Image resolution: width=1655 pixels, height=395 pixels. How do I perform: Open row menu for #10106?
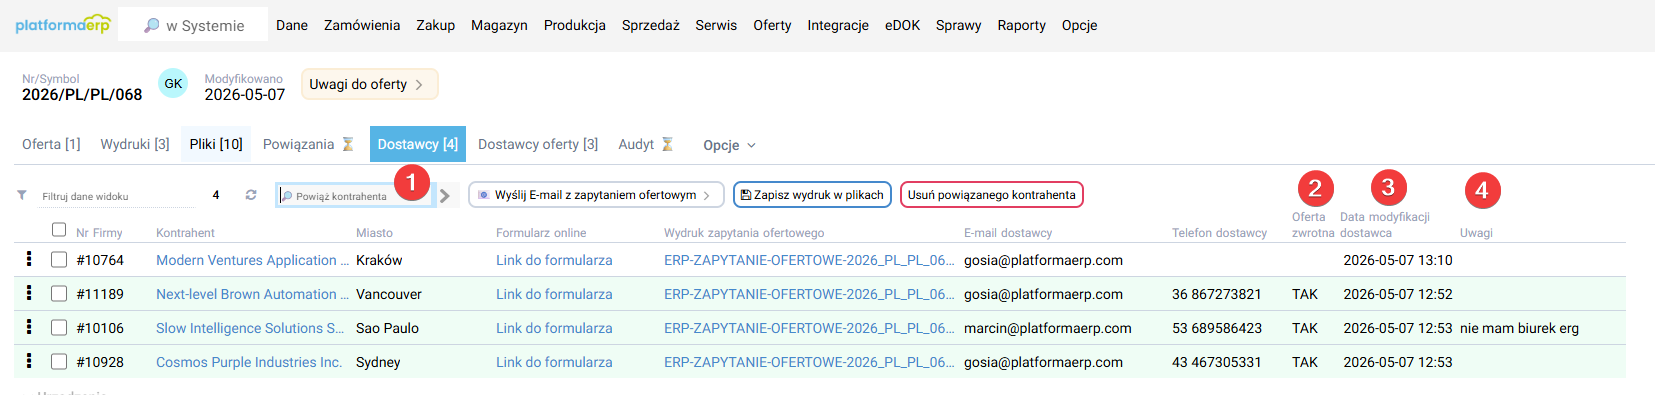(29, 327)
